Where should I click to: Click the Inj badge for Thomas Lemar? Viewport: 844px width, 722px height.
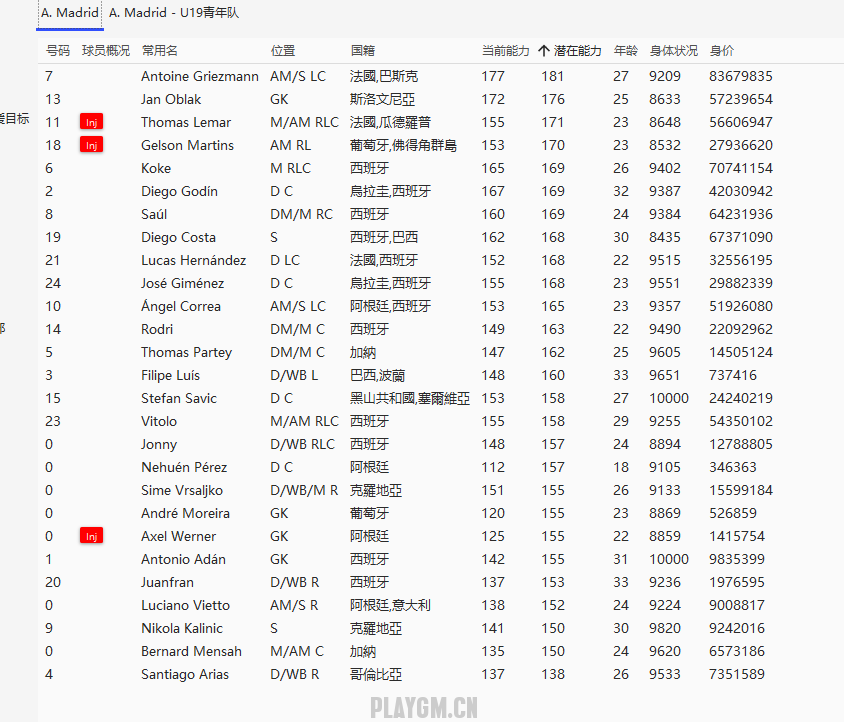[91, 122]
